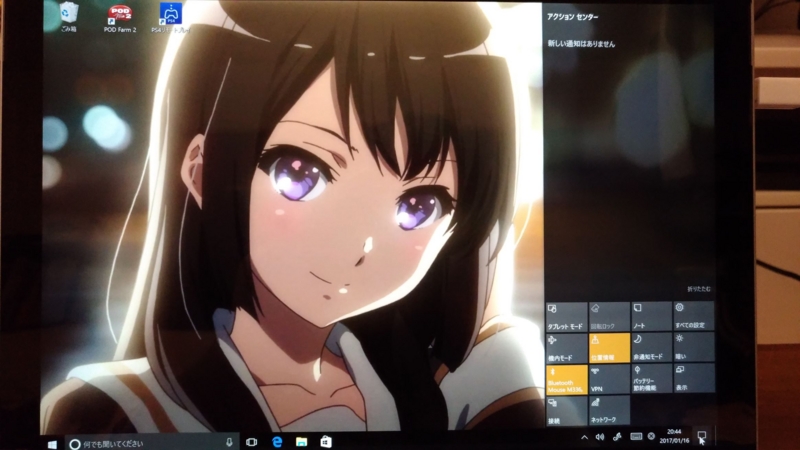Toggle the Bluetooth Mouse M336 tile
Viewport: 800px width, 450px height.
[566, 380]
